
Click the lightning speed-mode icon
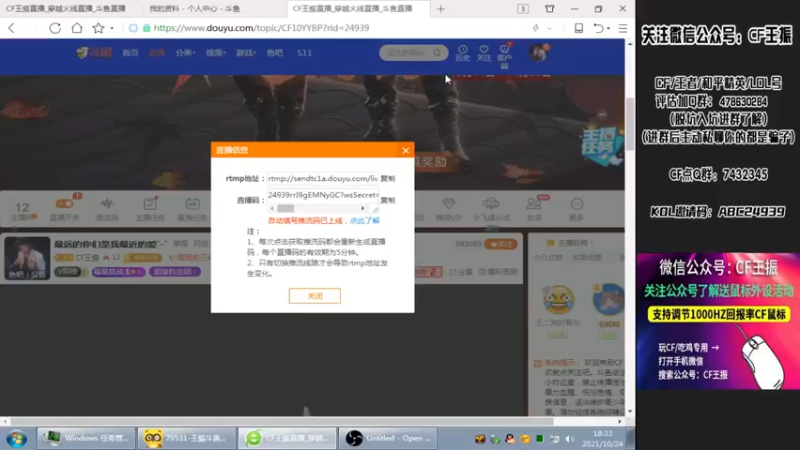536,28
